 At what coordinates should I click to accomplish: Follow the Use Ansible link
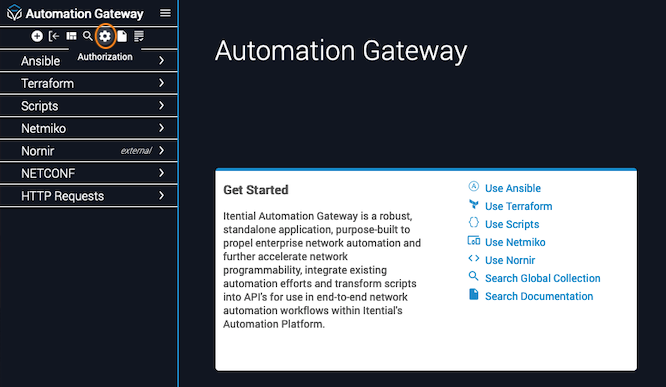[513, 188]
